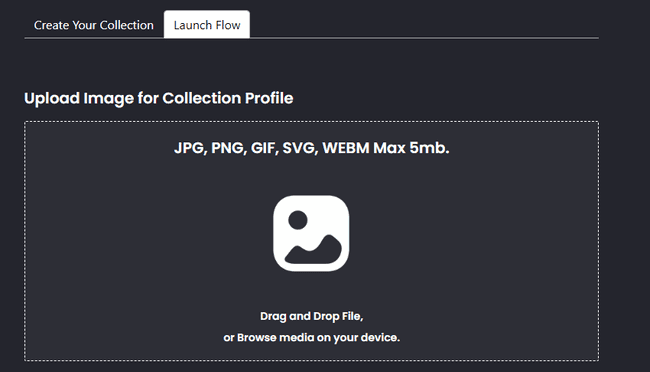The image size is (650, 372).
Task: Click the image placeholder upload icon
Action: [x=311, y=233]
